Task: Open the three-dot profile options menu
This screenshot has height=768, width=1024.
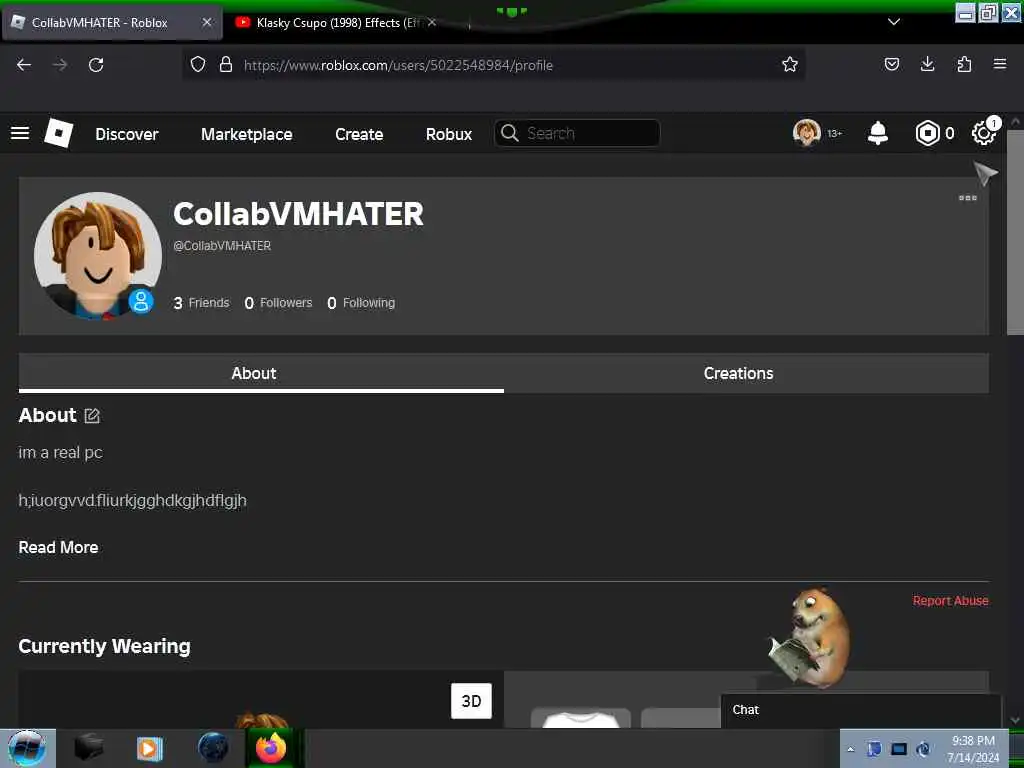Action: click(x=967, y=198)
